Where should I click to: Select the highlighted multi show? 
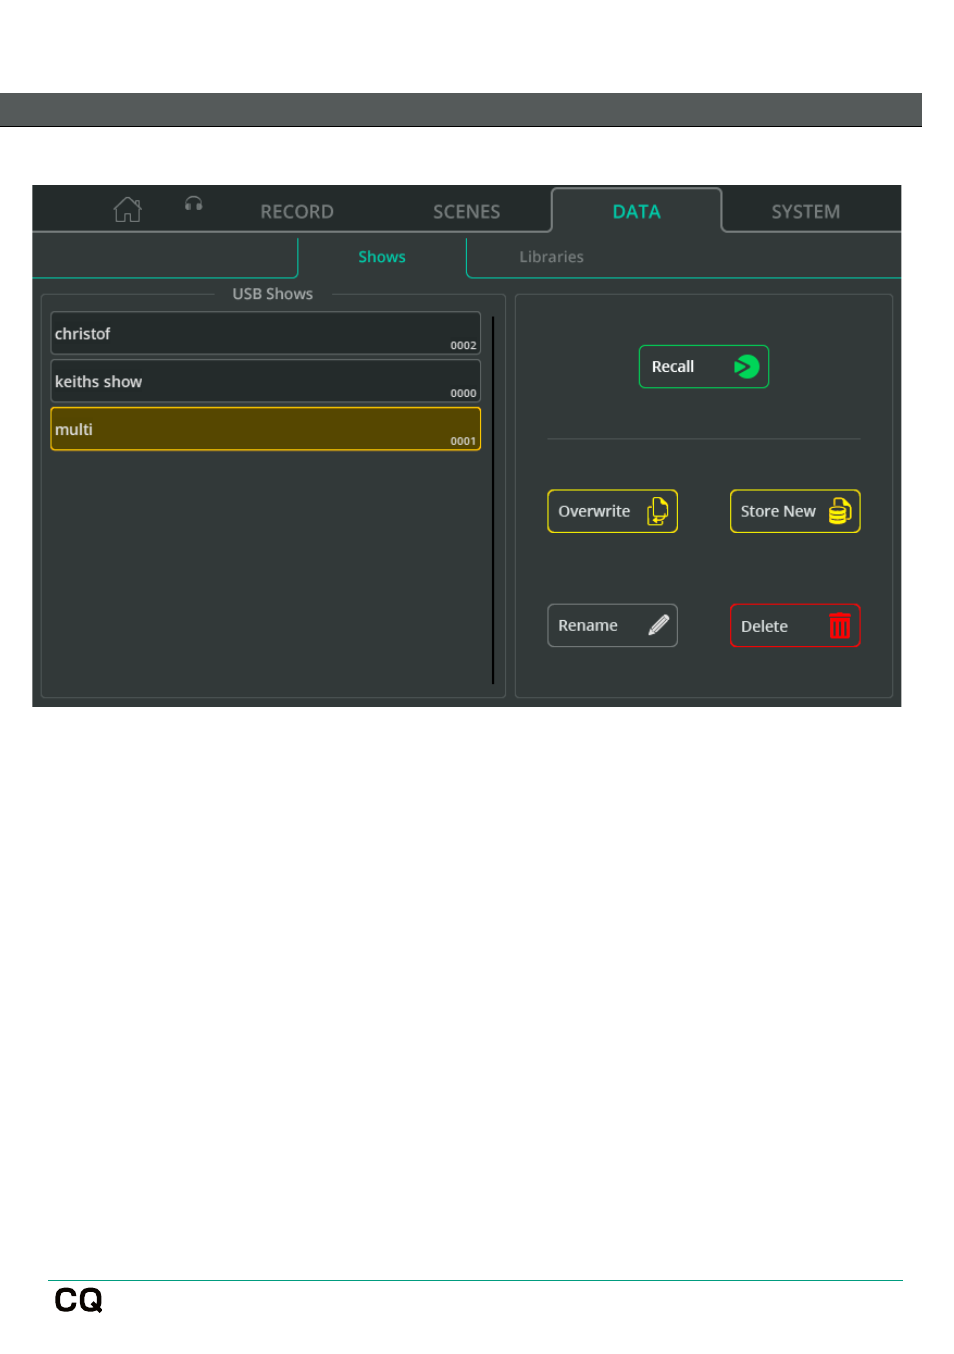(x=266, y=429)
